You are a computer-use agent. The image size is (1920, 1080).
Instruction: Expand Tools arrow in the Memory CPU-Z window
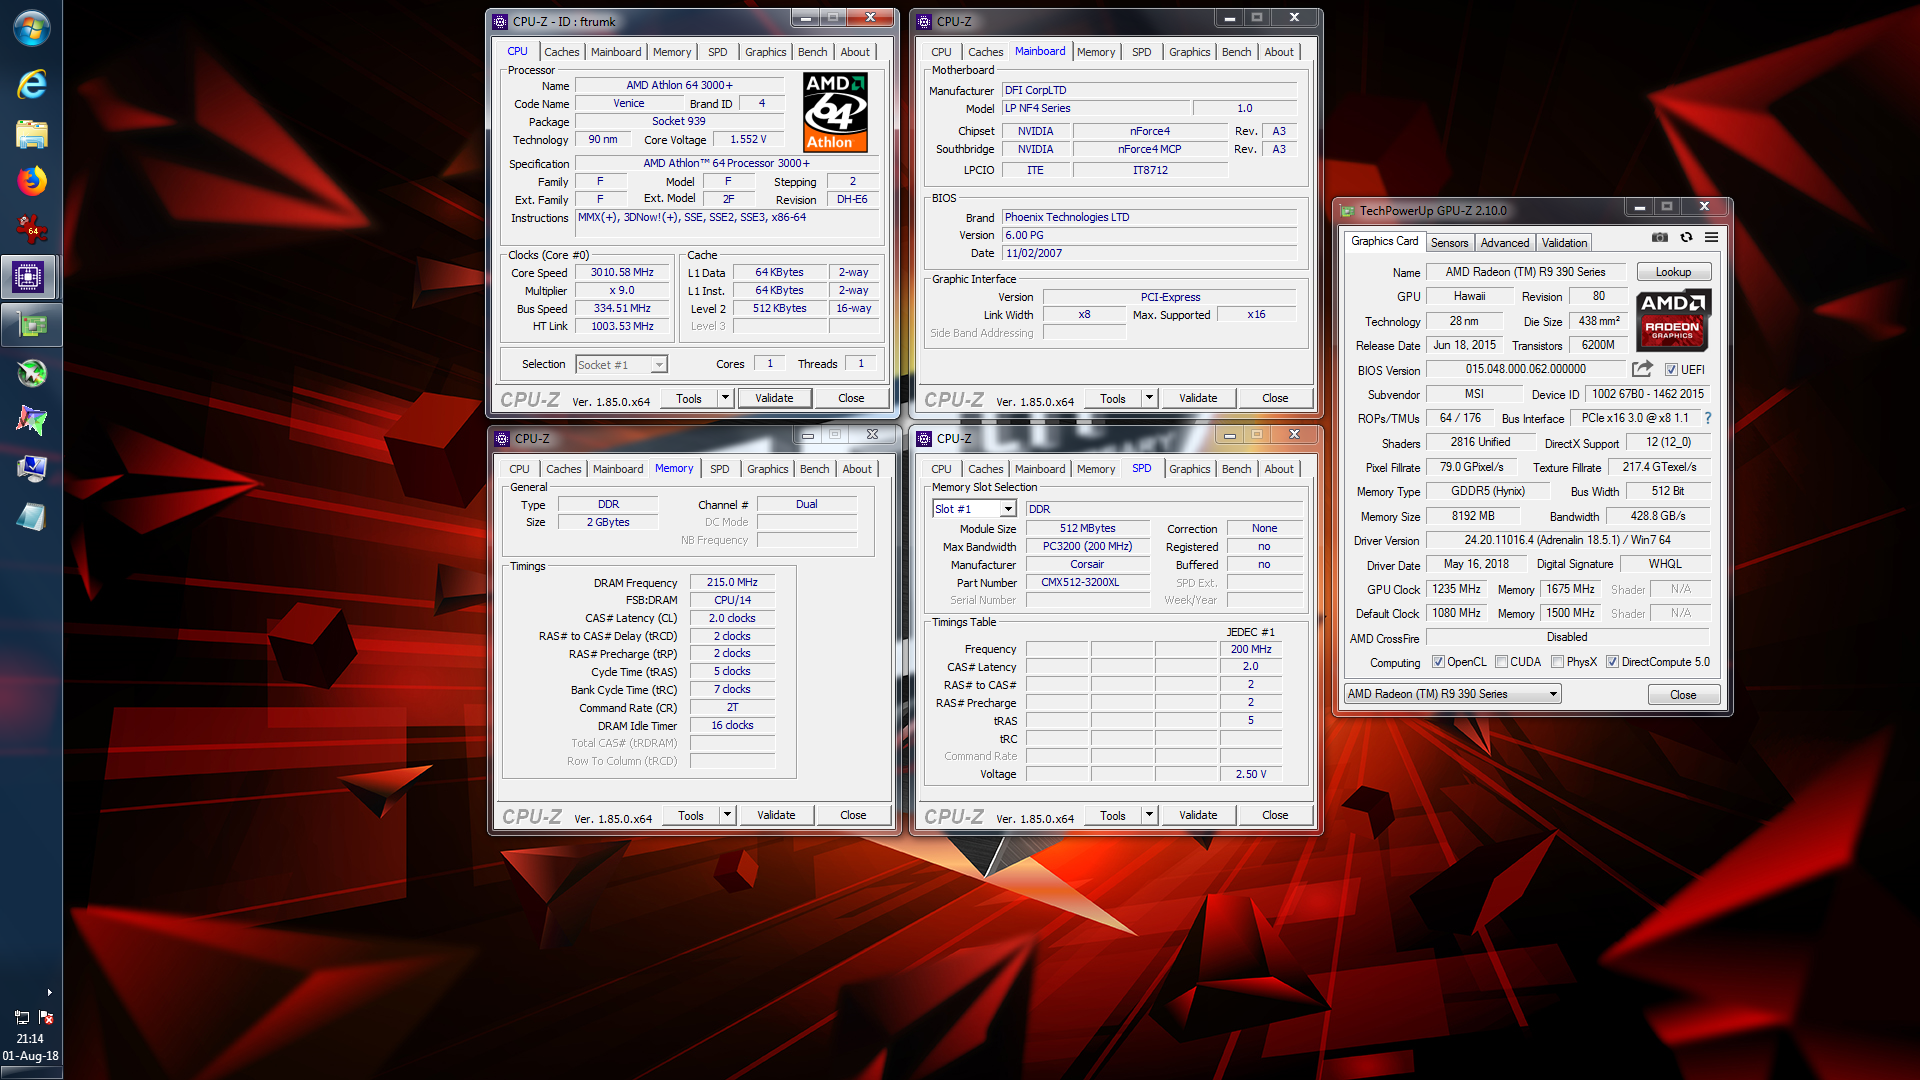(727, 815)
